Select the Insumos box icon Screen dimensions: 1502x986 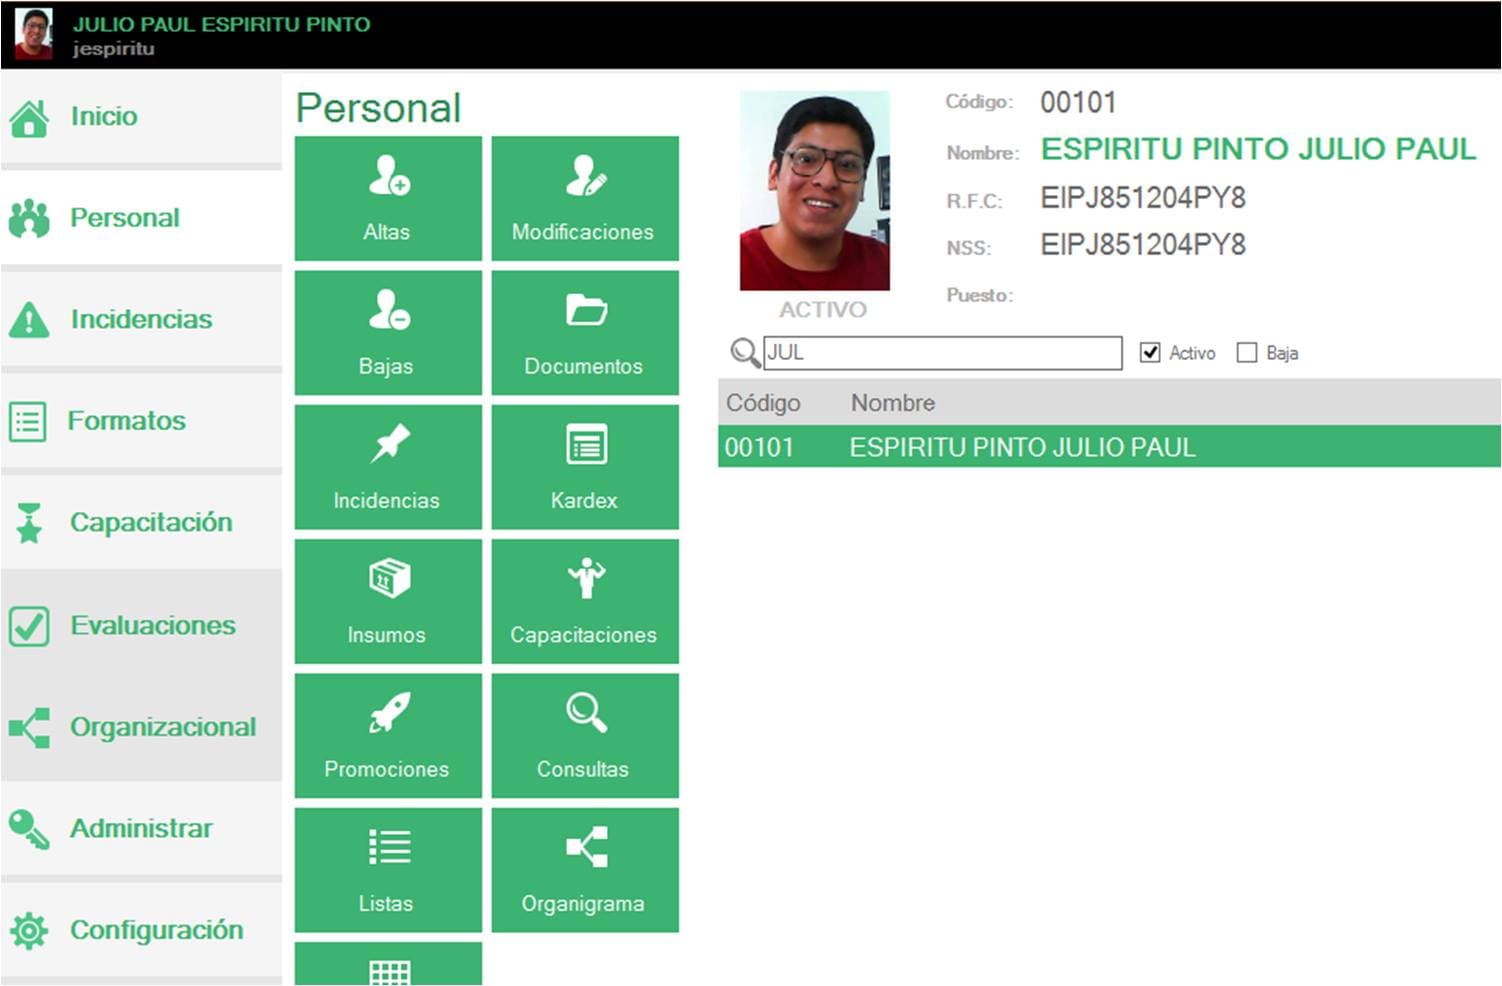[x=387, y=600]
